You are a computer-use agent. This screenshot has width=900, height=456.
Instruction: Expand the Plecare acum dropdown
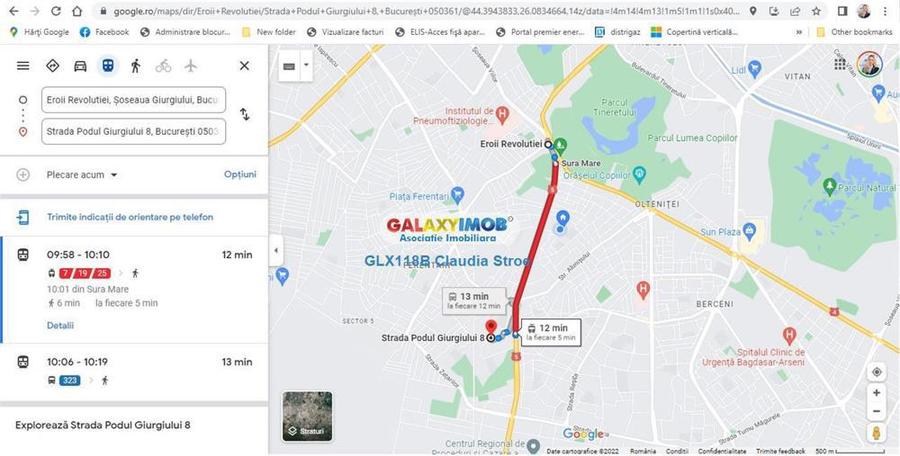coord(82,175)
